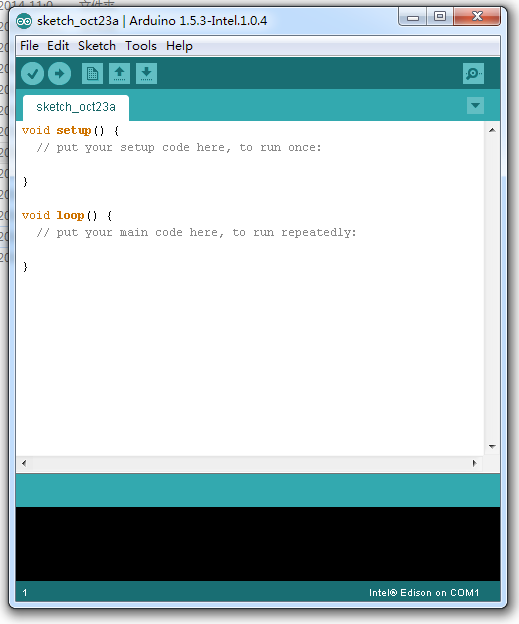519x624 pixels.
Task: Save the sketch with the down-arrow icon
Action: 146,74
